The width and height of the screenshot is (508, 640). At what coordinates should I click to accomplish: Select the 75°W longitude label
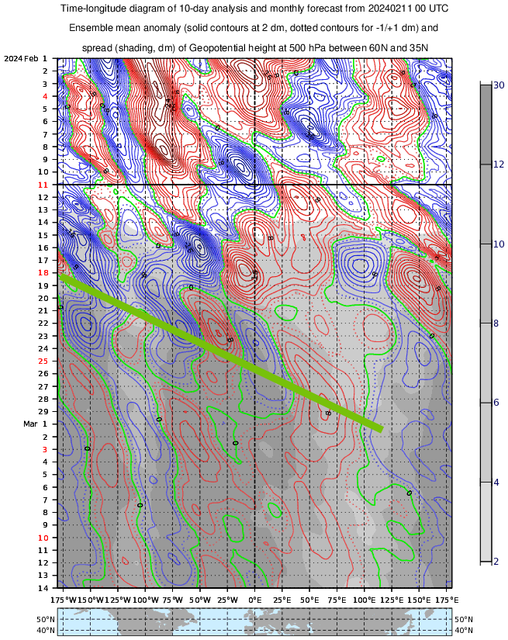pyautogui.click(x=173, y=600)
